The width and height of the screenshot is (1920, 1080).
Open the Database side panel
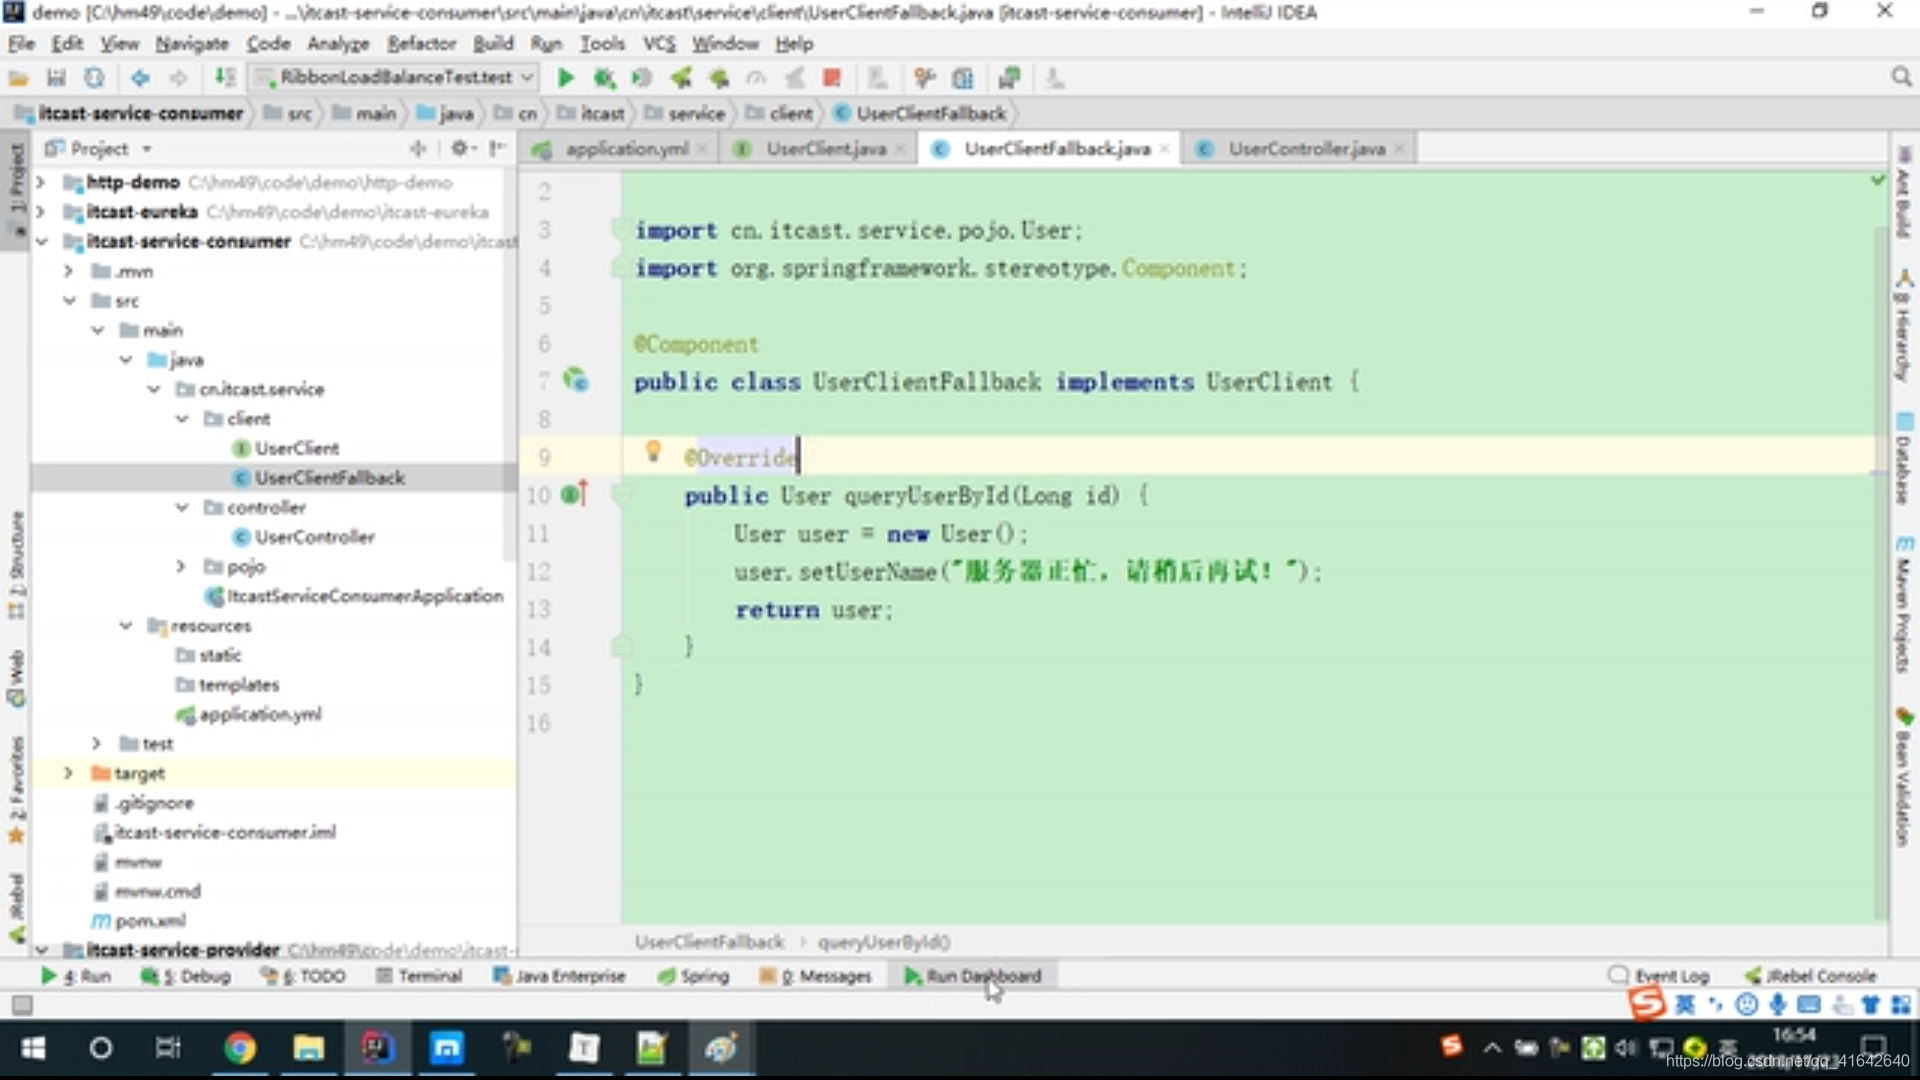(x=1904, y=458)
